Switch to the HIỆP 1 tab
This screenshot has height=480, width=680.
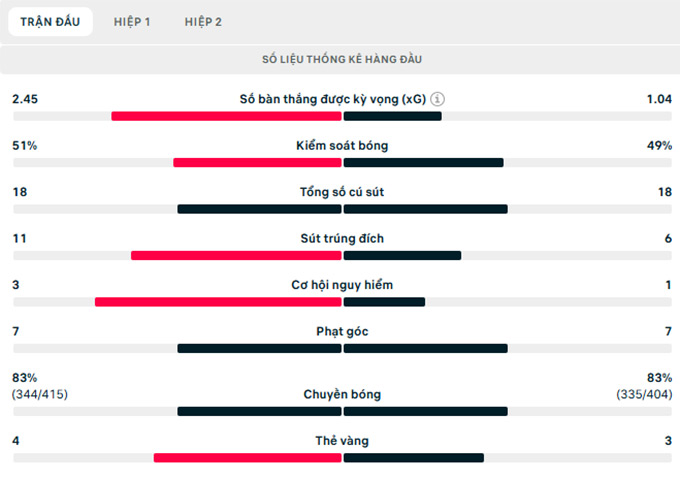point(132,22)
